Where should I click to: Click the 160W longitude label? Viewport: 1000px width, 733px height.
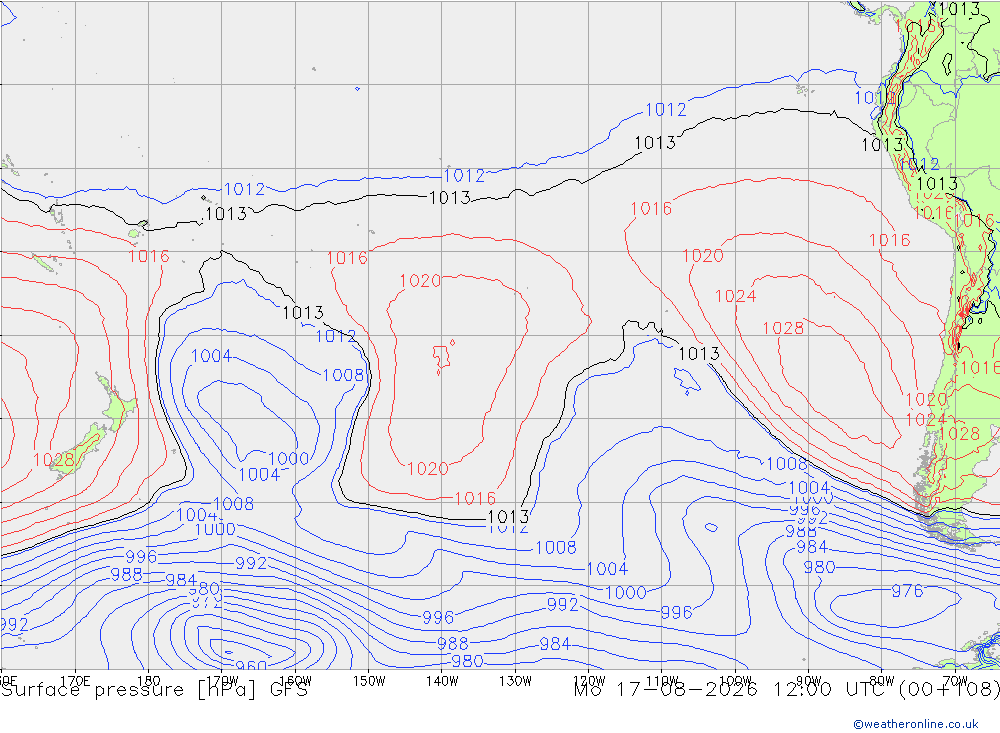tap(295, 681)
